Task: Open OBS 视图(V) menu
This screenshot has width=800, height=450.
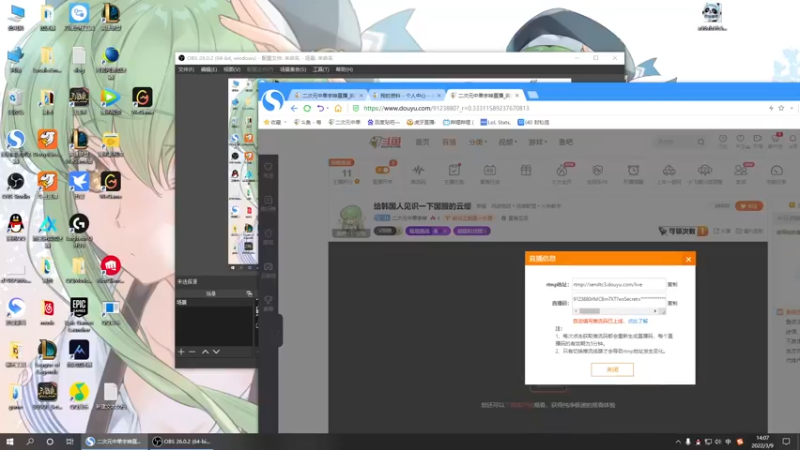Action: point(232,69)
